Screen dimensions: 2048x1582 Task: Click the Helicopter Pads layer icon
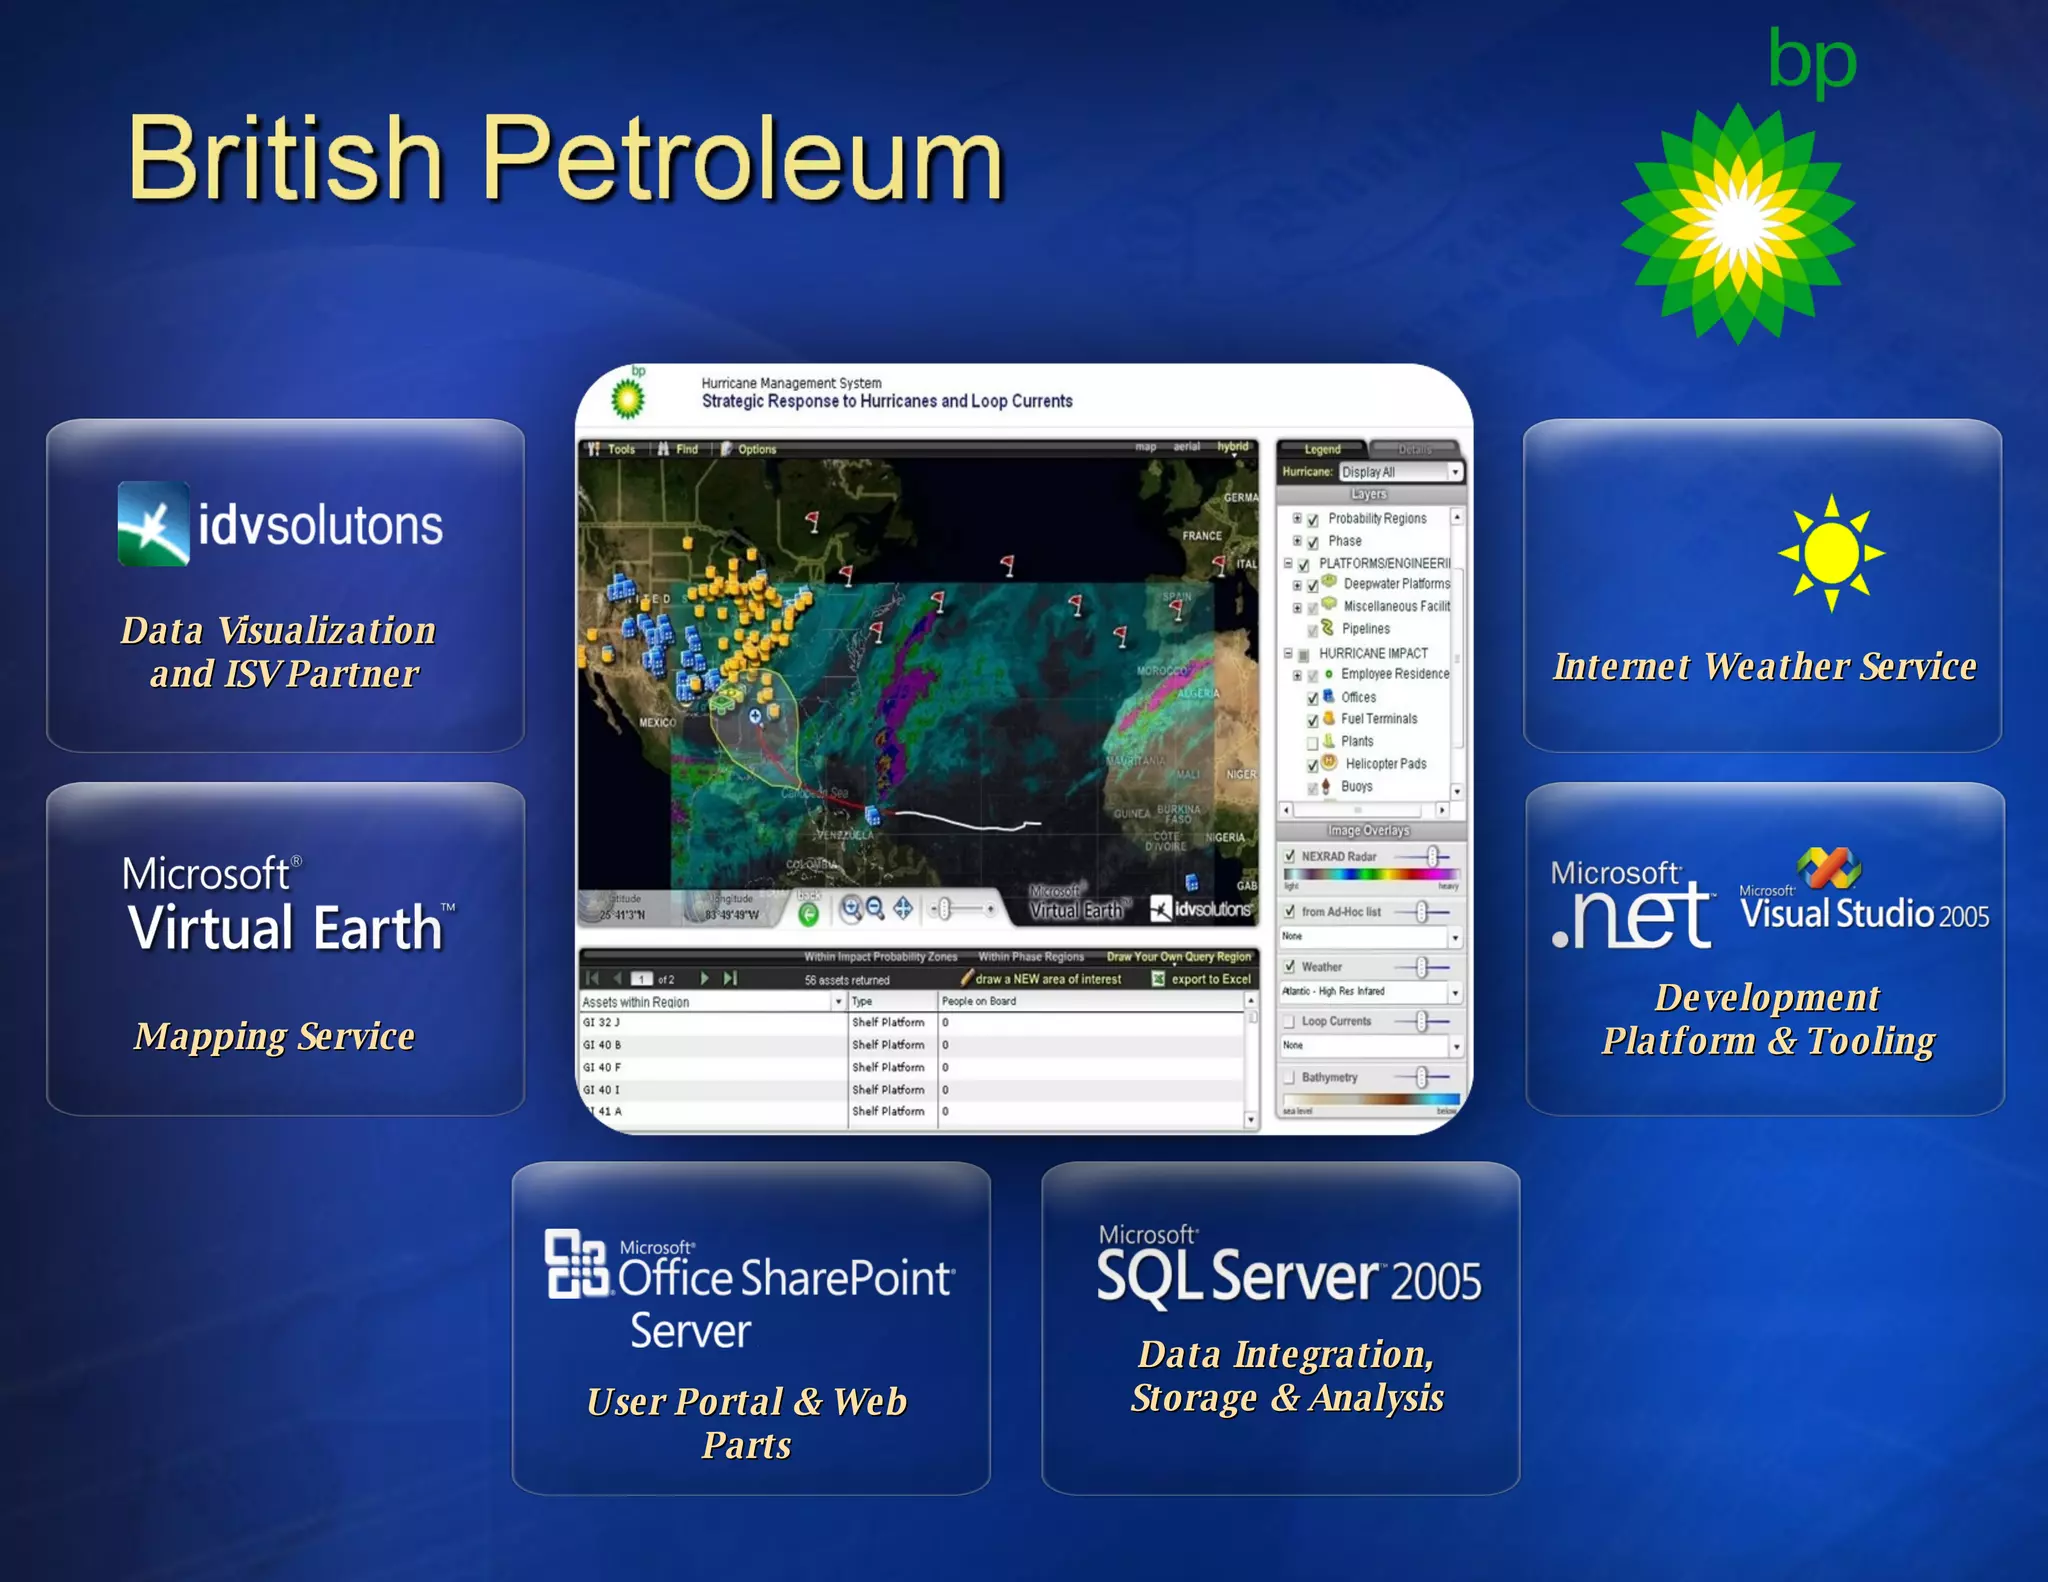tap(1330, 762)
